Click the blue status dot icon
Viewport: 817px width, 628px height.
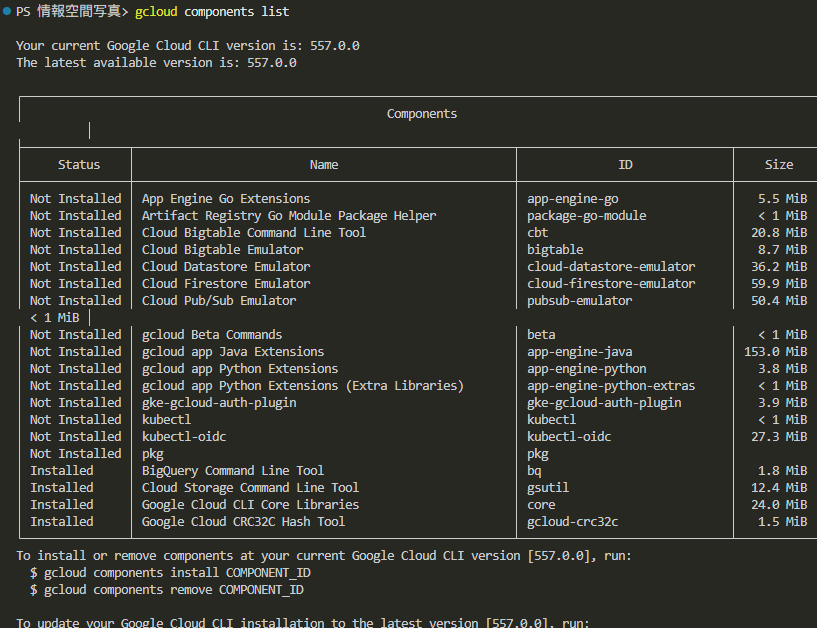click(x=9, y=11)
